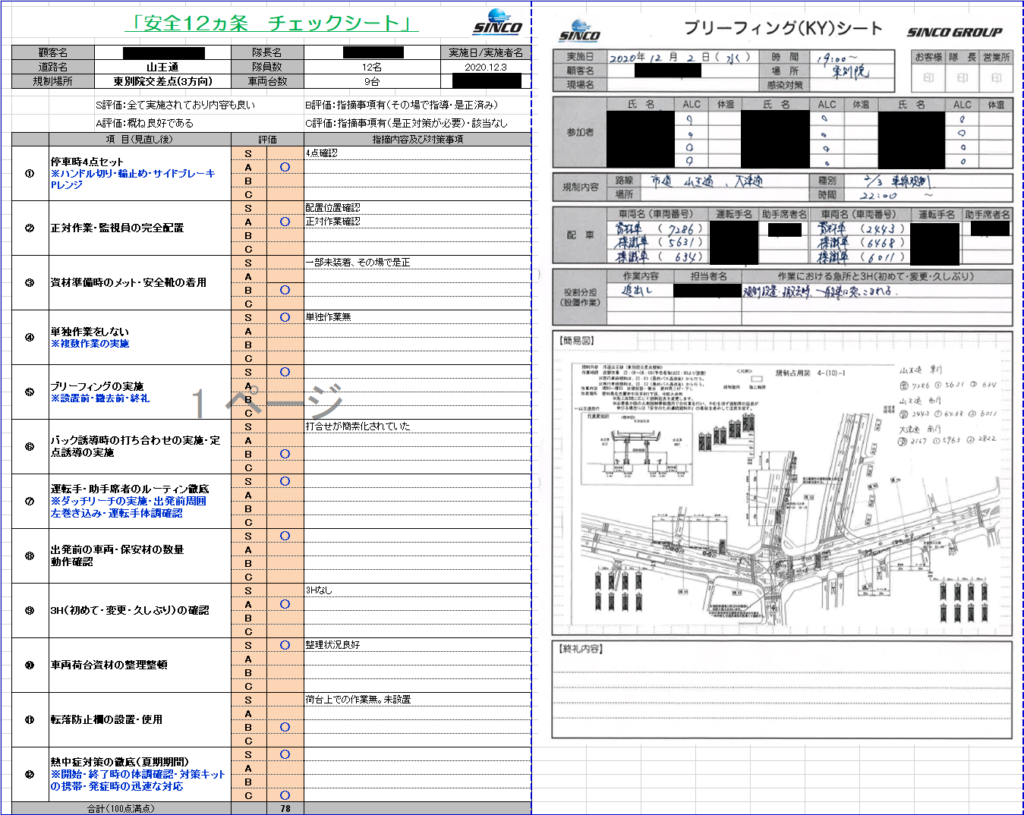
Task: Select the 感染対策 label cell
Action: pyautogui.click(x=785, y=84)
